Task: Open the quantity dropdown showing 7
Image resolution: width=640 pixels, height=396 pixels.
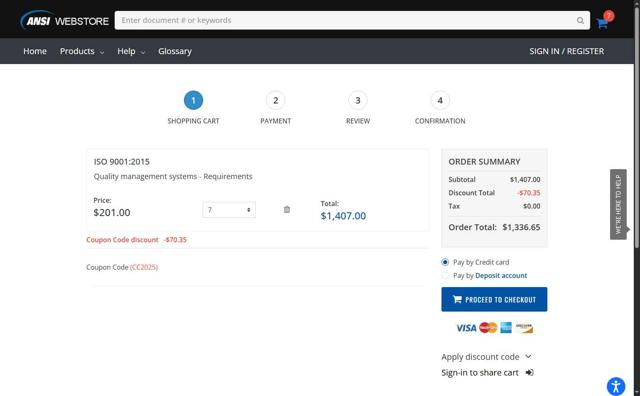Action: pyautogui.click(x=229, y=210)
